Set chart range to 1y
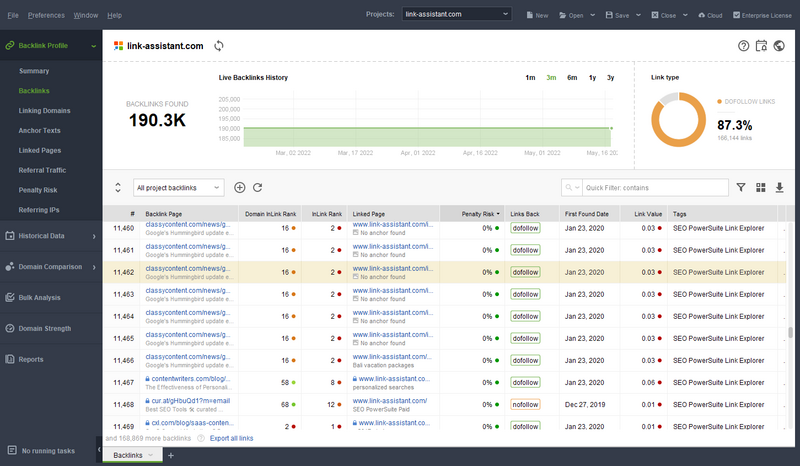The height and width of the screenshot is (466, 800). [592, 78]
